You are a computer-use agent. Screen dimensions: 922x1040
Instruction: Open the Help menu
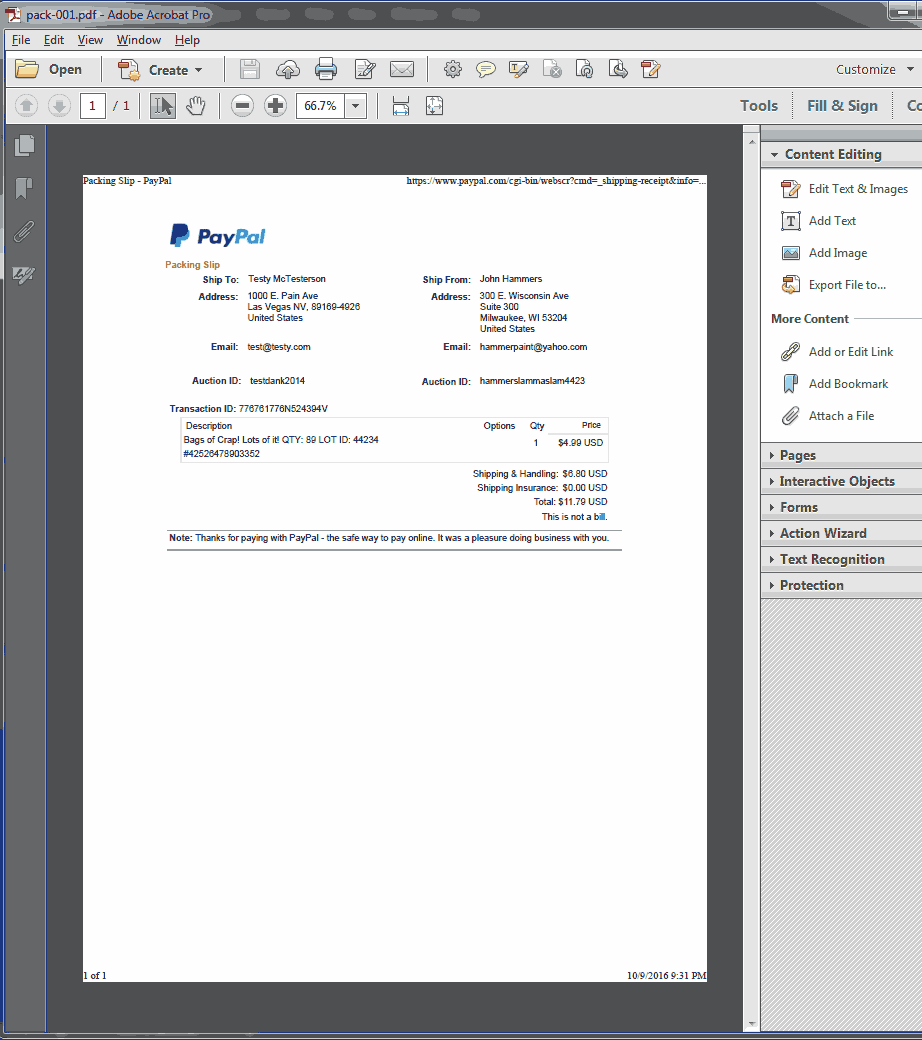click(187, 40)
